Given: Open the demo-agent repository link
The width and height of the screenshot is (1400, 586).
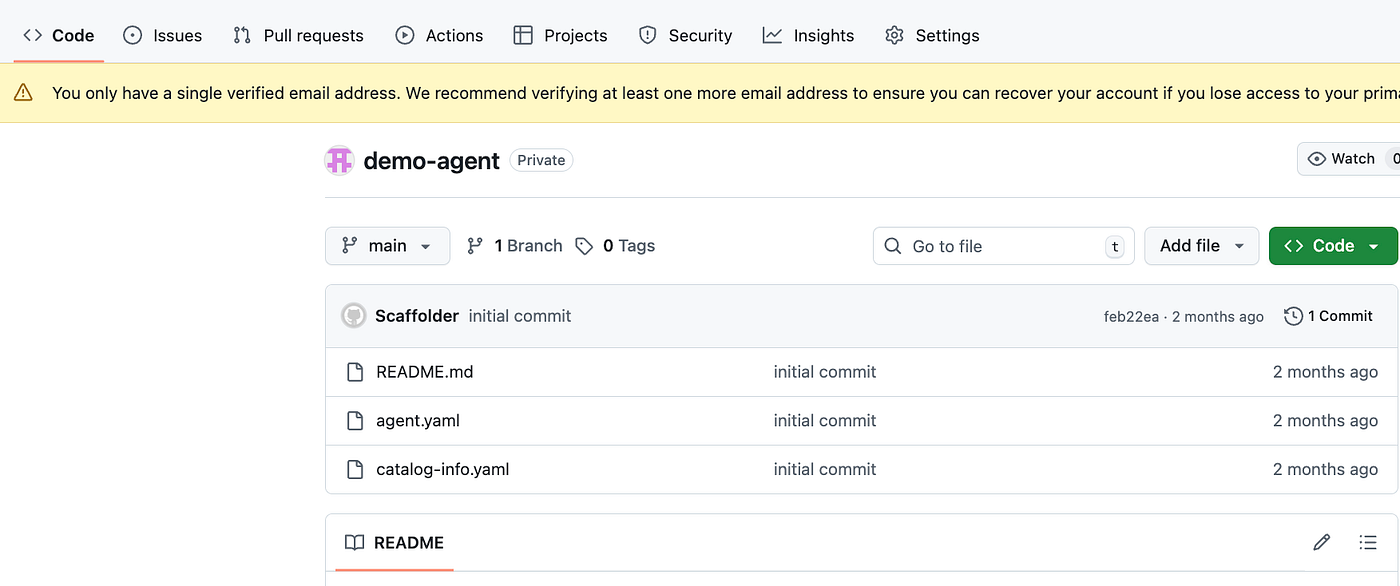Looking at the screenshot, I should pyautogui.click(x=431, y=160).
